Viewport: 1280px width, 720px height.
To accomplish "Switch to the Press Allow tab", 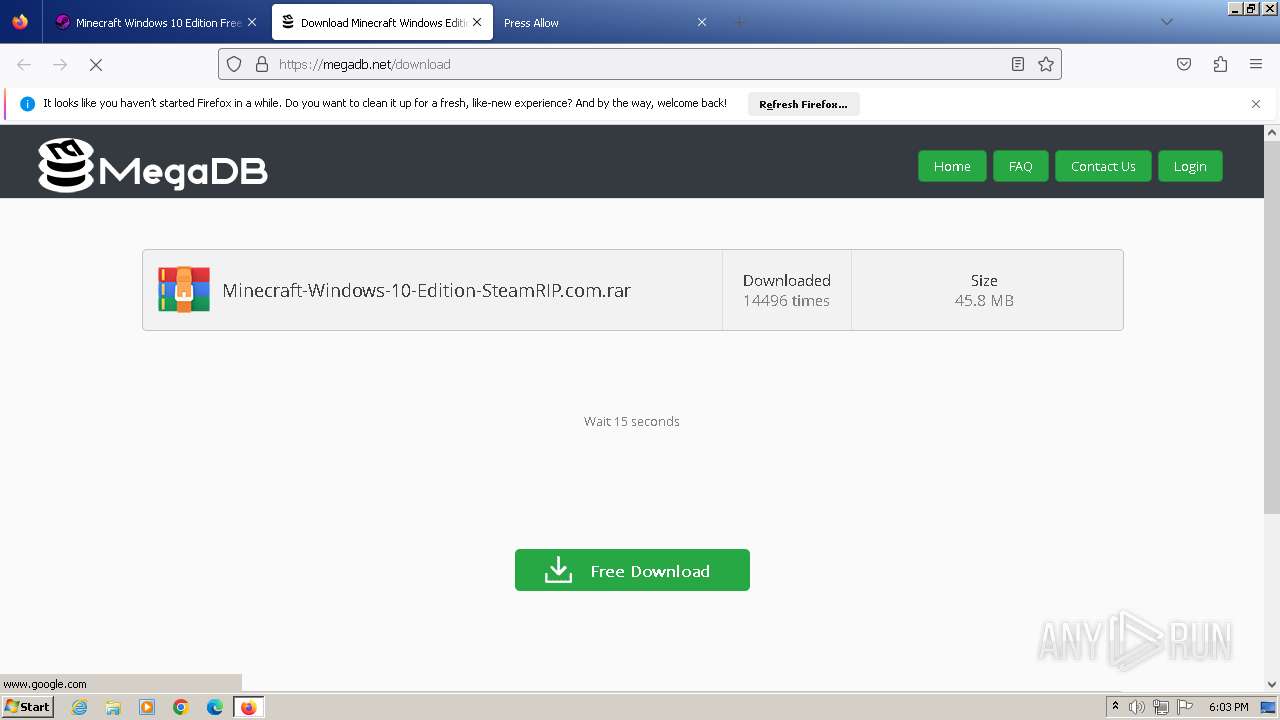I will point(606,22).
